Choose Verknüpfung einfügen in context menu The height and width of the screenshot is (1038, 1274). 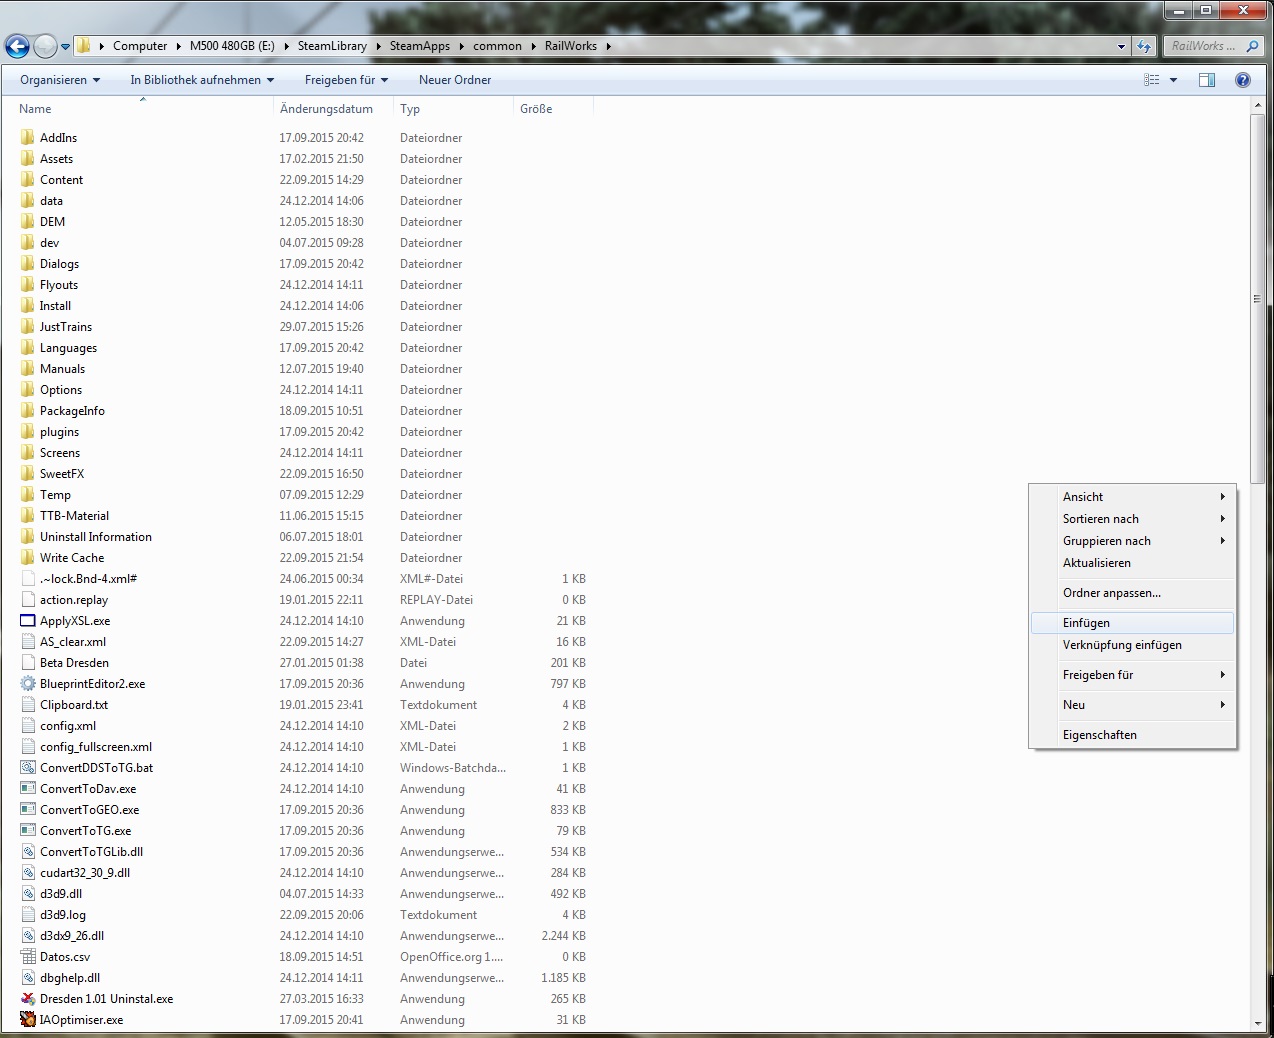(1132, 645)
